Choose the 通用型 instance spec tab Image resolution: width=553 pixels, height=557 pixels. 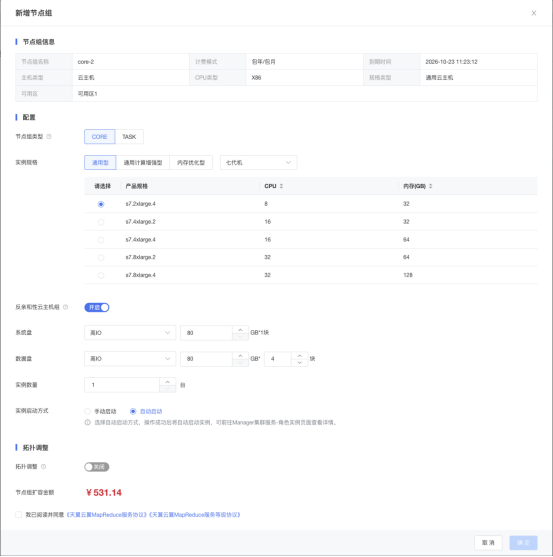tap(100, 163)
